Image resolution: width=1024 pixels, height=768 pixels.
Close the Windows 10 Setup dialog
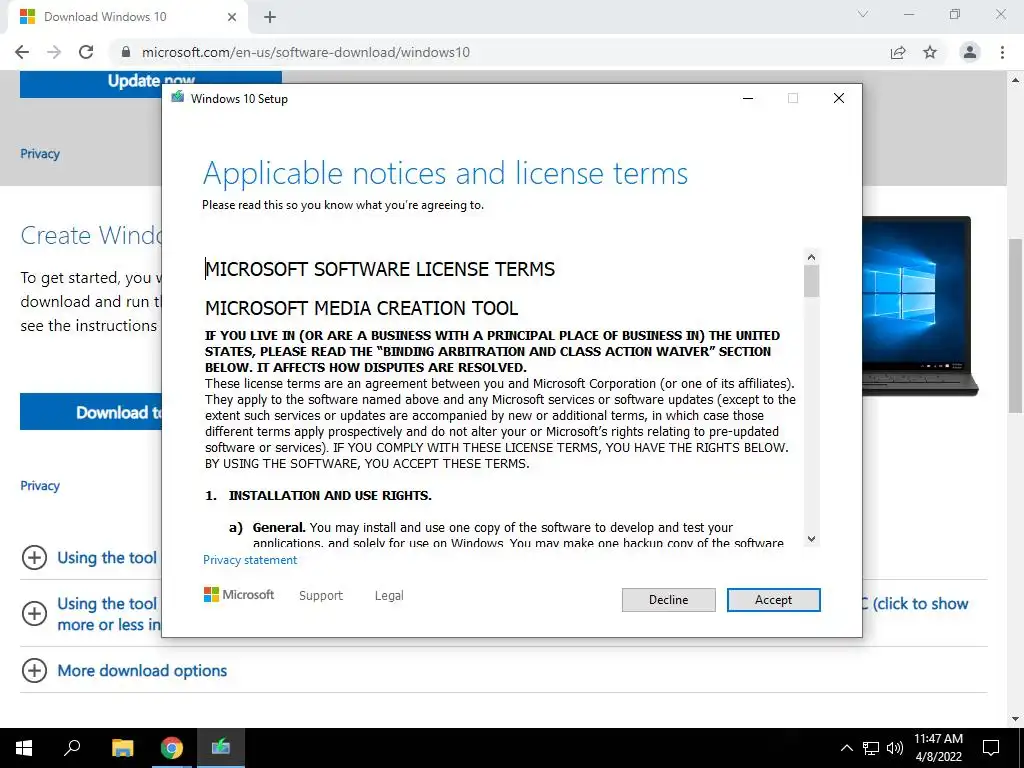pyautogui.click(x=839, y=99)
